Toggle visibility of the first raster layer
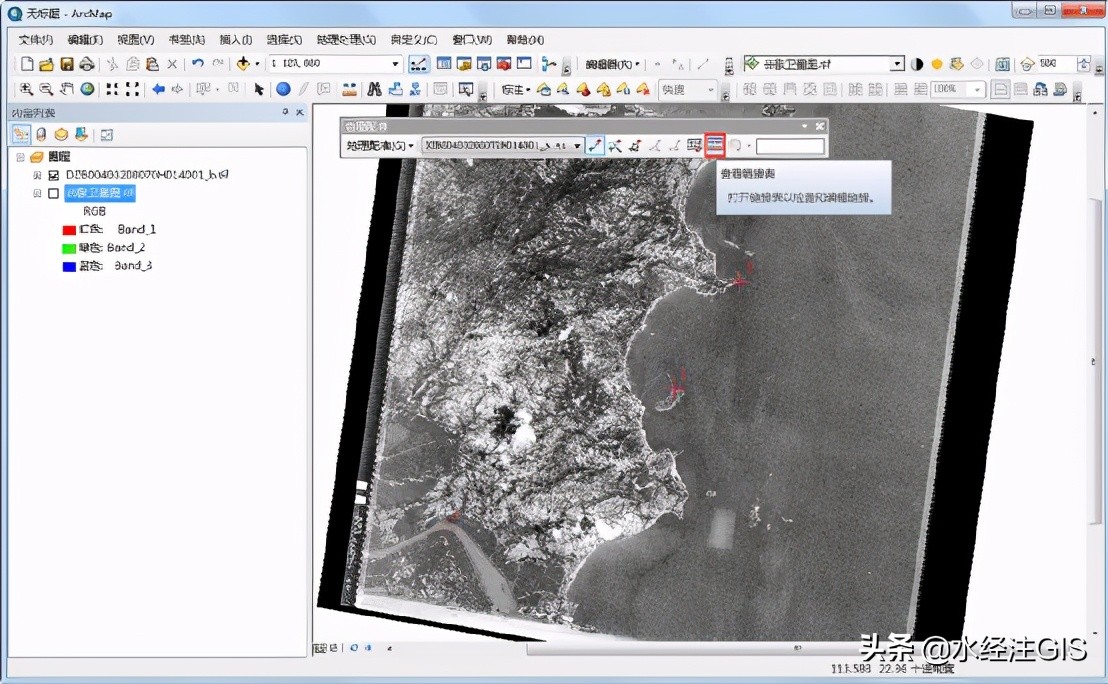 click(54, 175)
